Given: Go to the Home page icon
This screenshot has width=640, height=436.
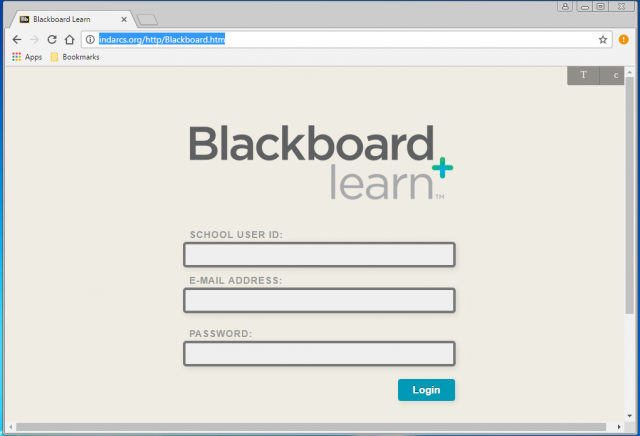Looking at the screenshot, I should click(70, 40).
